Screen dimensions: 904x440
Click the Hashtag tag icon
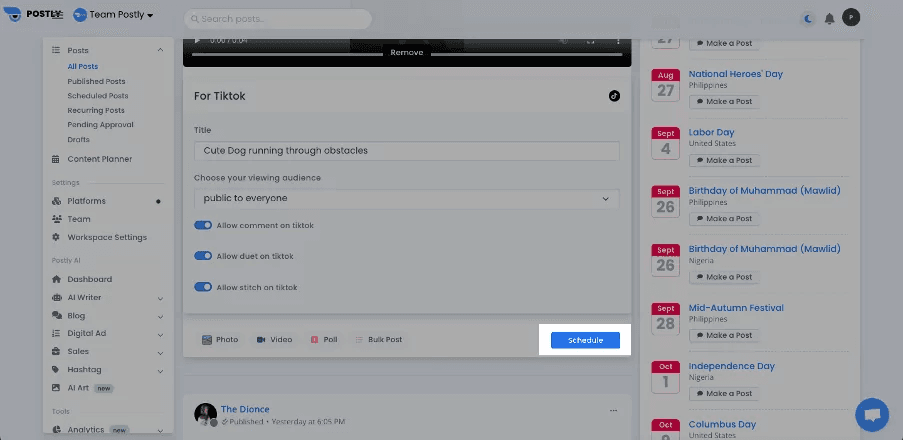pyautogui.click(x=56, y=370)
